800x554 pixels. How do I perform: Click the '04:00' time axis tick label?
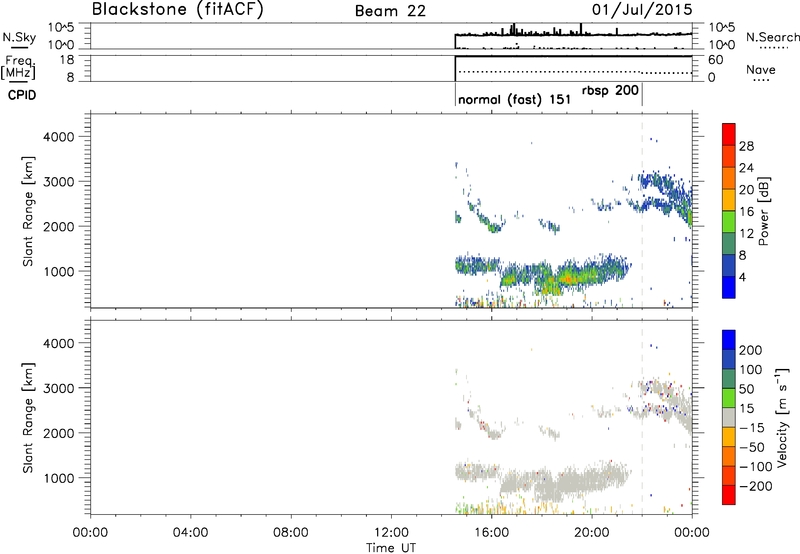click(191, 533)
